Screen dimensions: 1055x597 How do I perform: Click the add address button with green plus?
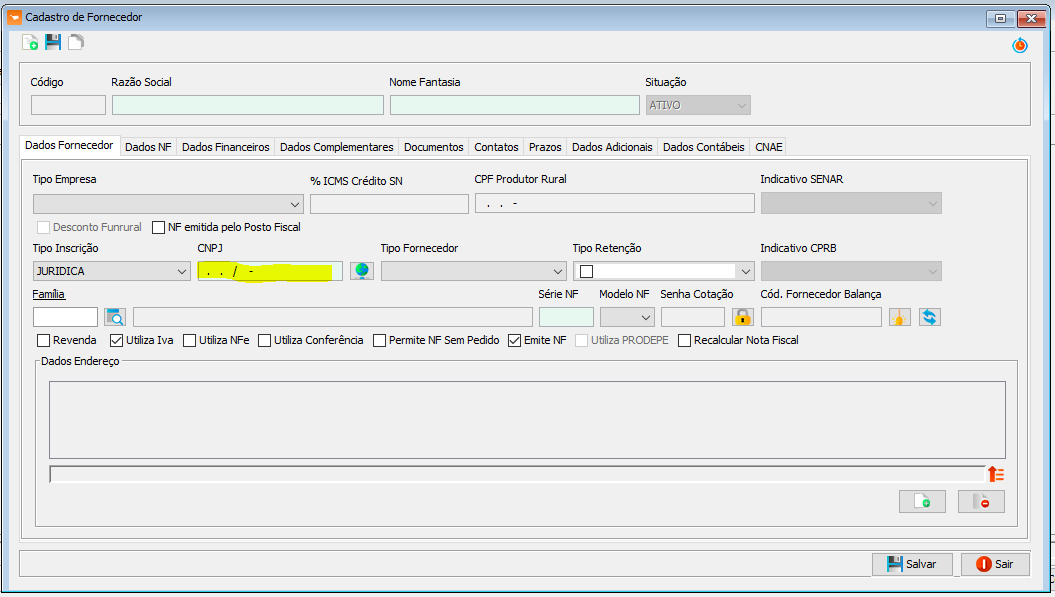tap(921, 502)
